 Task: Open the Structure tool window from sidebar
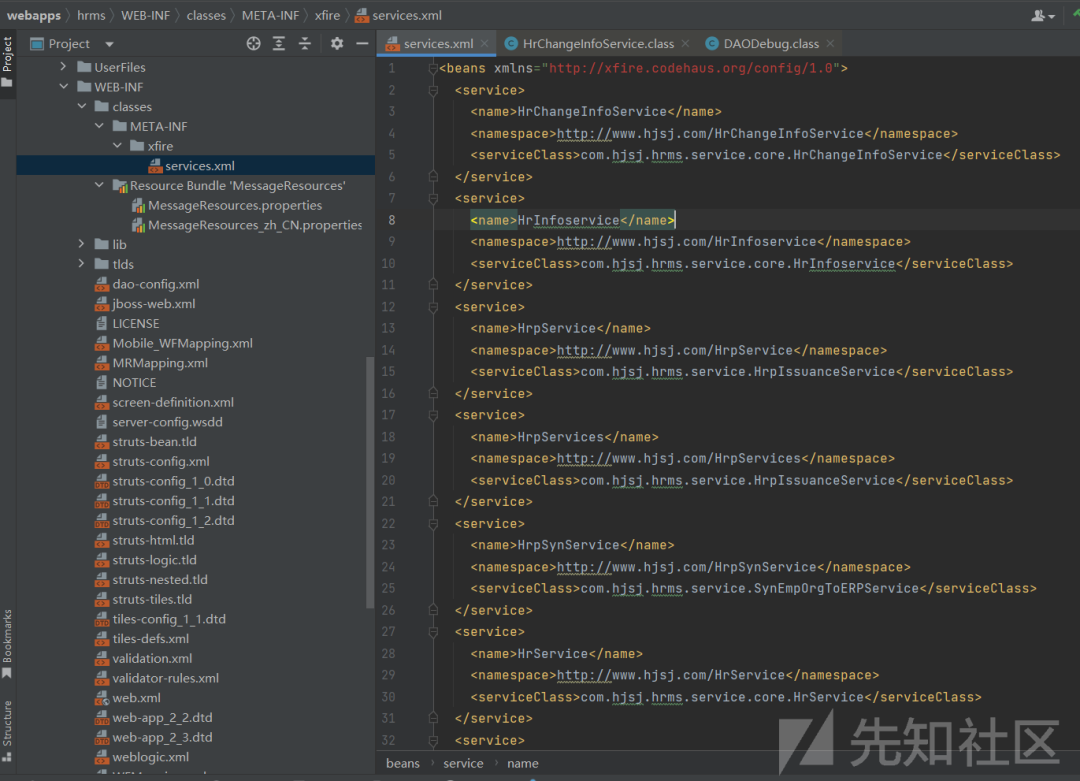[8, 731]
